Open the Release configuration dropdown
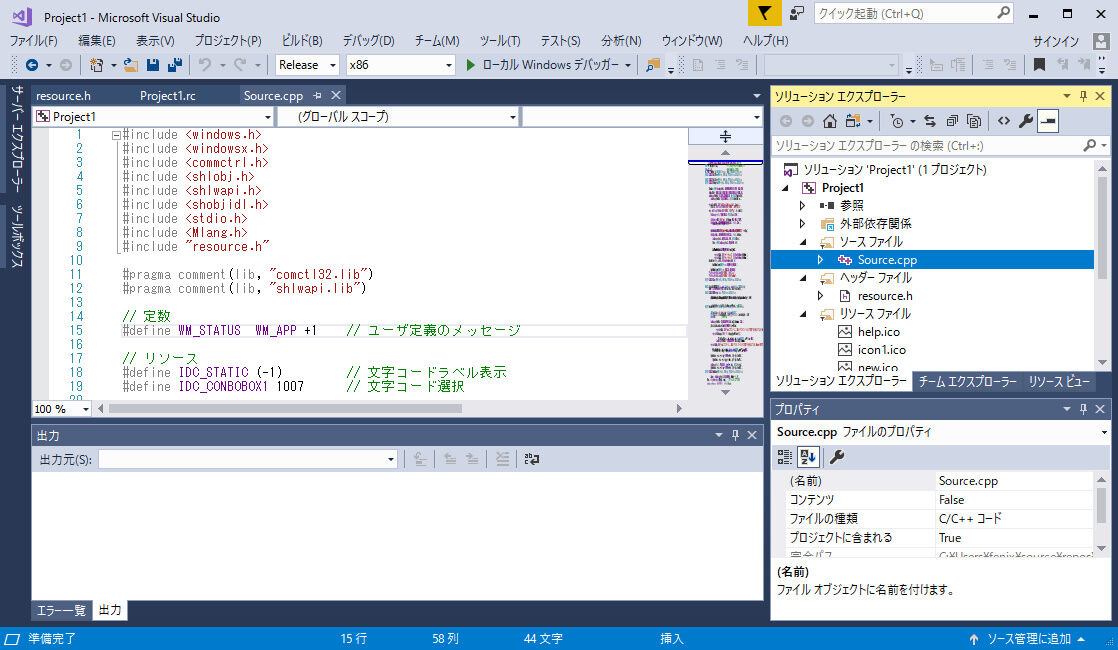Screen dimensions: 1118x650 coord(307,65)
